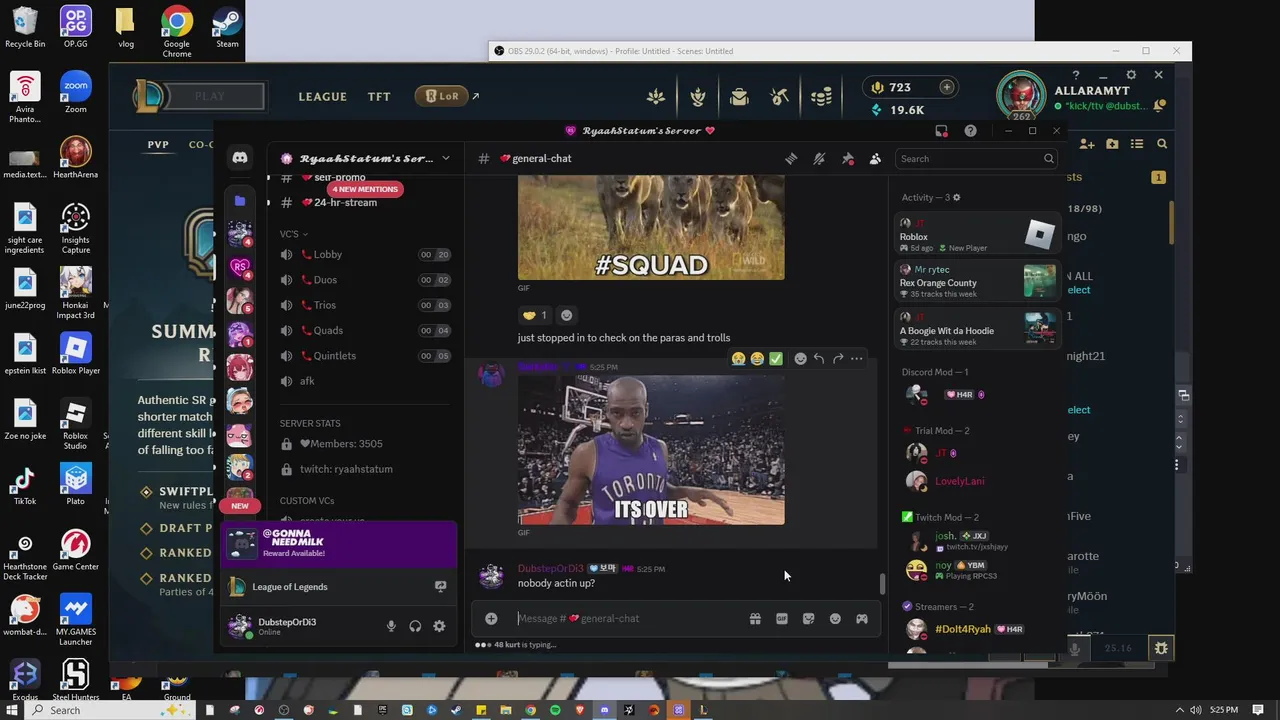Open the ITS OVER GIF thumbnail
This screenshot has height=720, width=1280.
tap(651, 450)
